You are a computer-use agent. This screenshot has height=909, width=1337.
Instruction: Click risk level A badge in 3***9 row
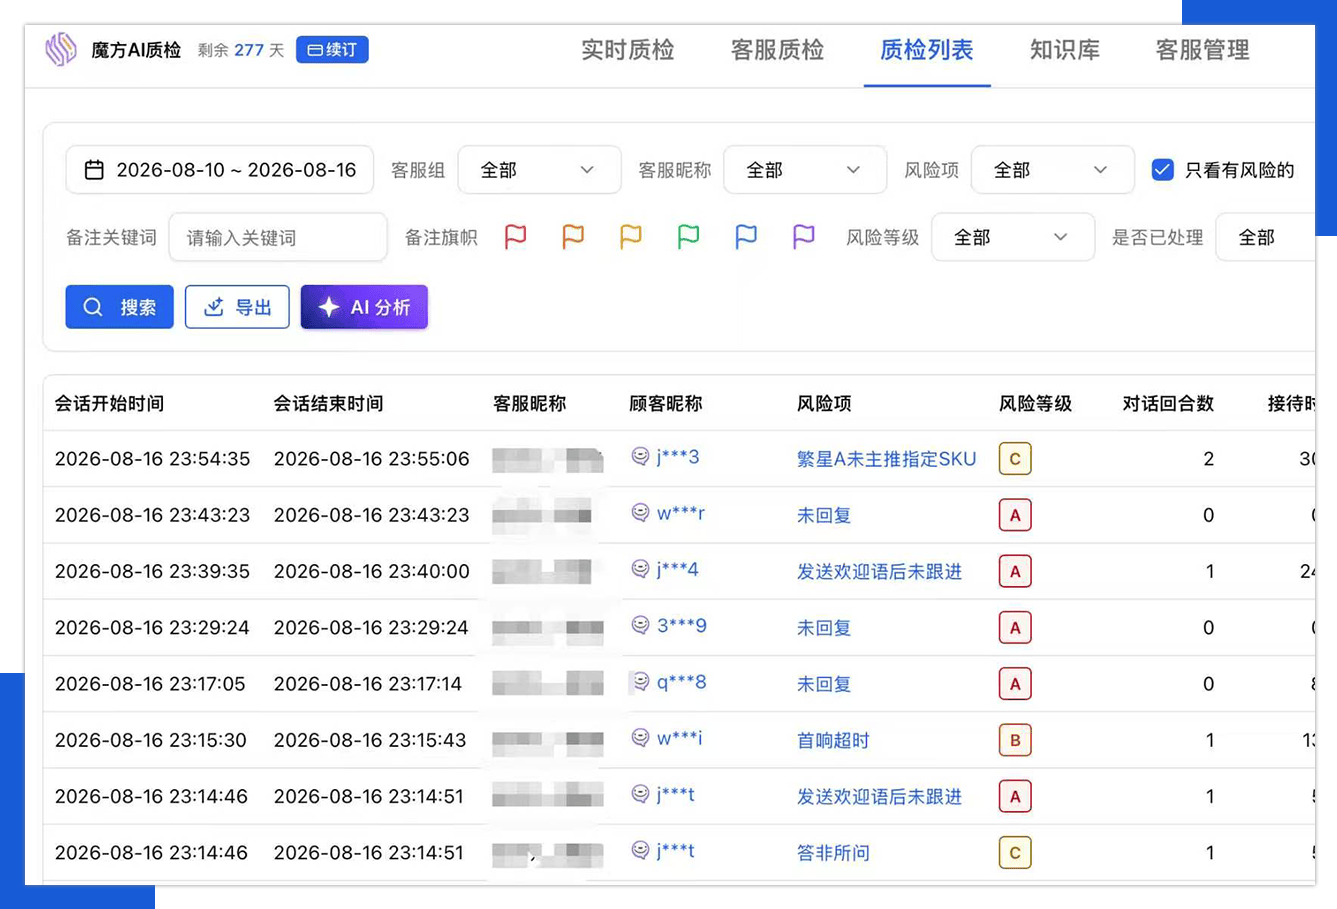click(x=1015, y=628)
